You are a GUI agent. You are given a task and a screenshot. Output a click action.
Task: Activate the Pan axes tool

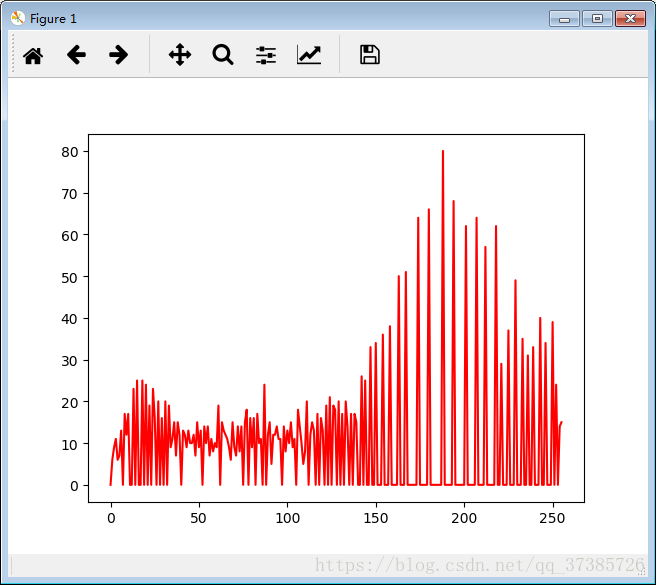point(180,55)
